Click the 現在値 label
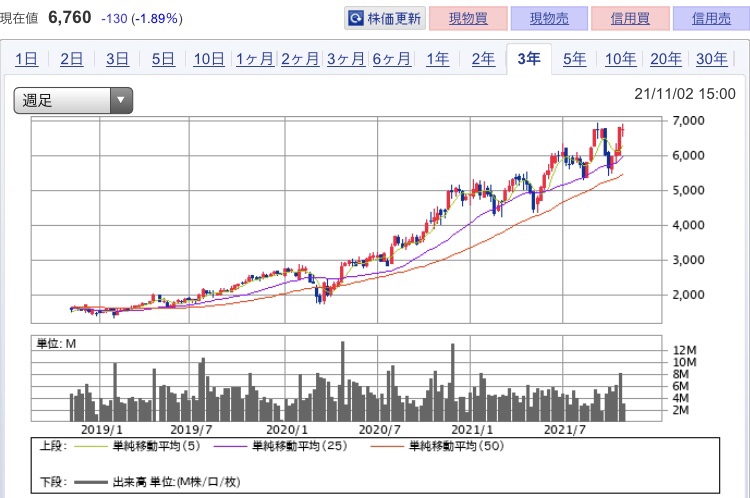Viewport: 750px width, 498px height. (x=19, y=19)
